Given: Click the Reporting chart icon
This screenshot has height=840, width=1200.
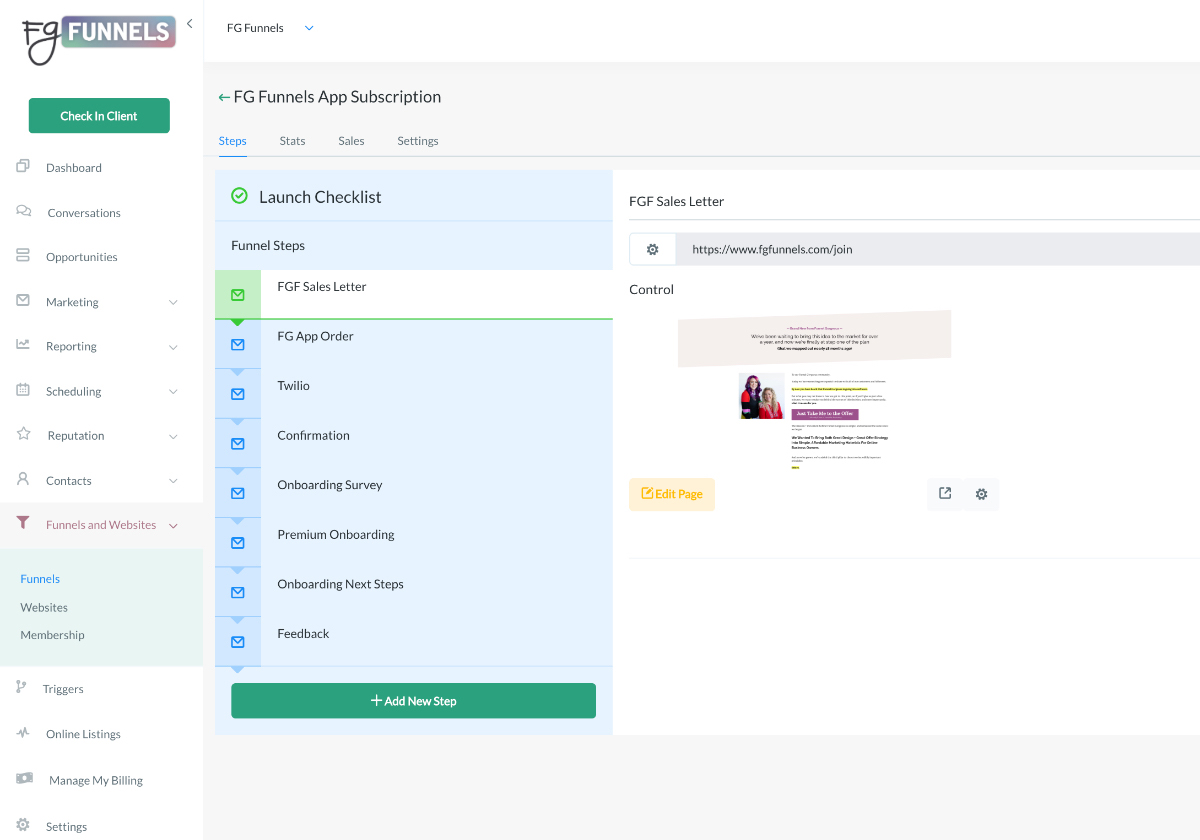Looking at the screenshot, I should coord(23,345).
